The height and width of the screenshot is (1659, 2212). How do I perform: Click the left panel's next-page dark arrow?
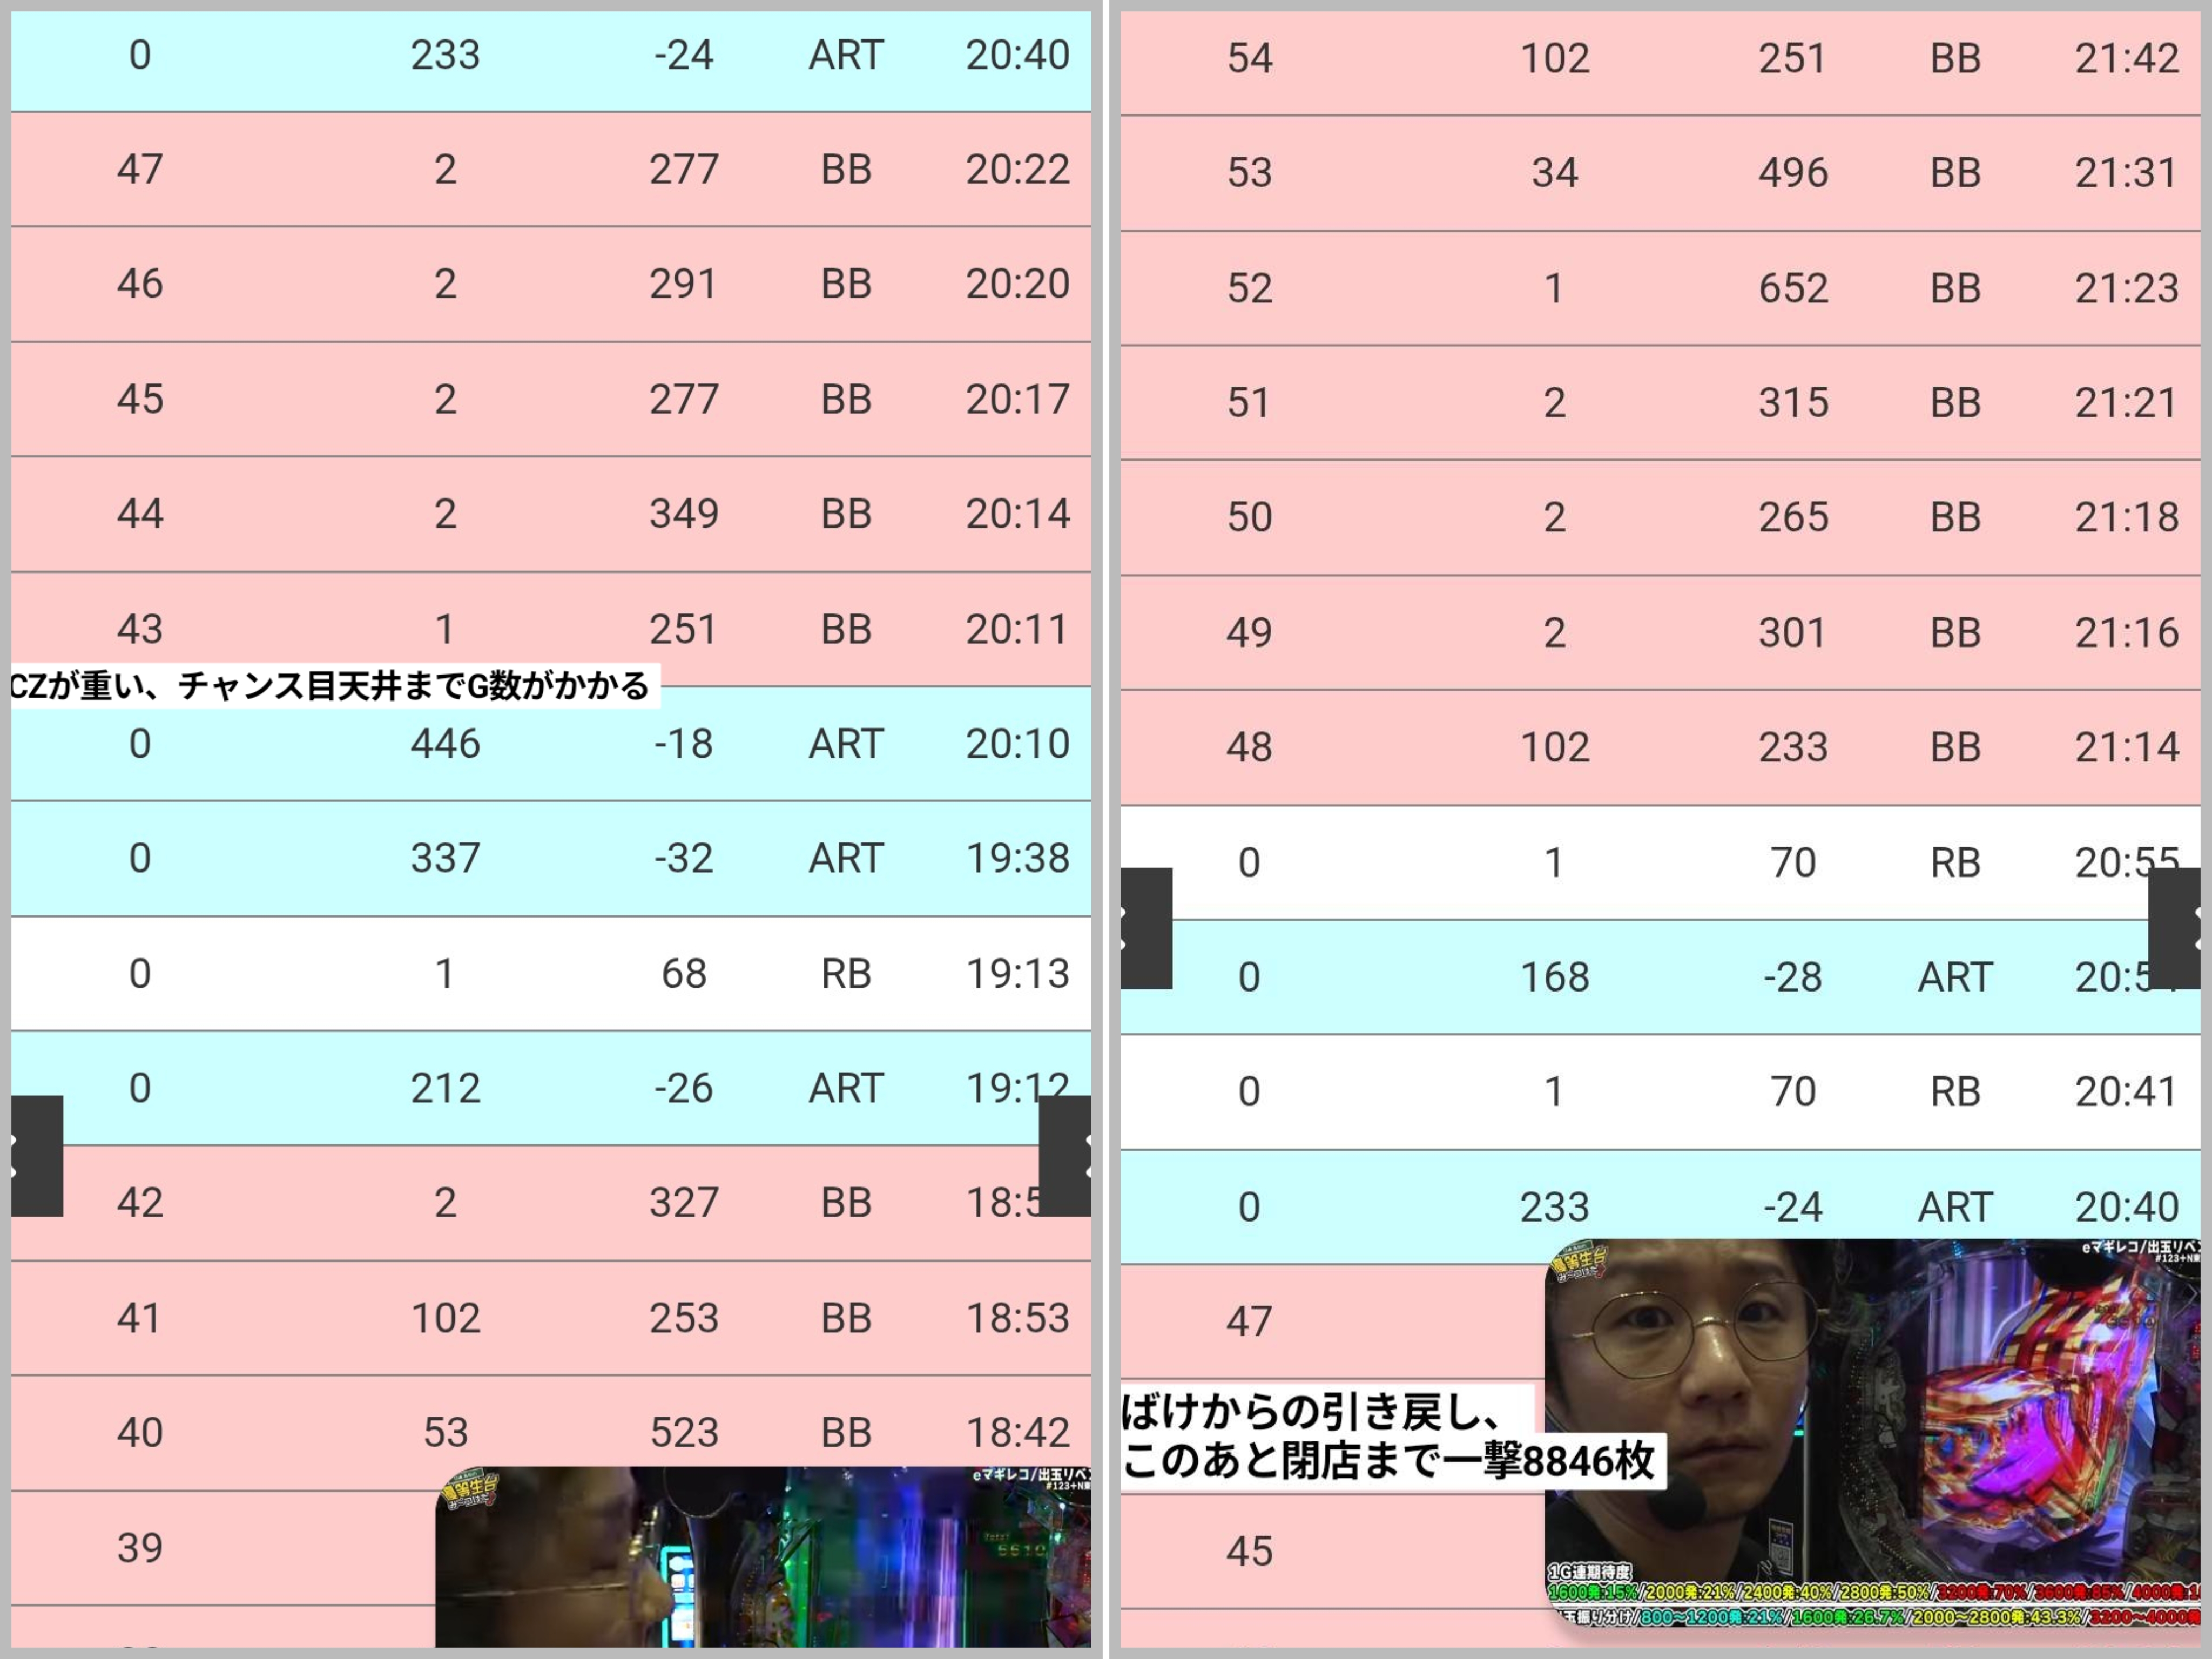(1065, 1156)
